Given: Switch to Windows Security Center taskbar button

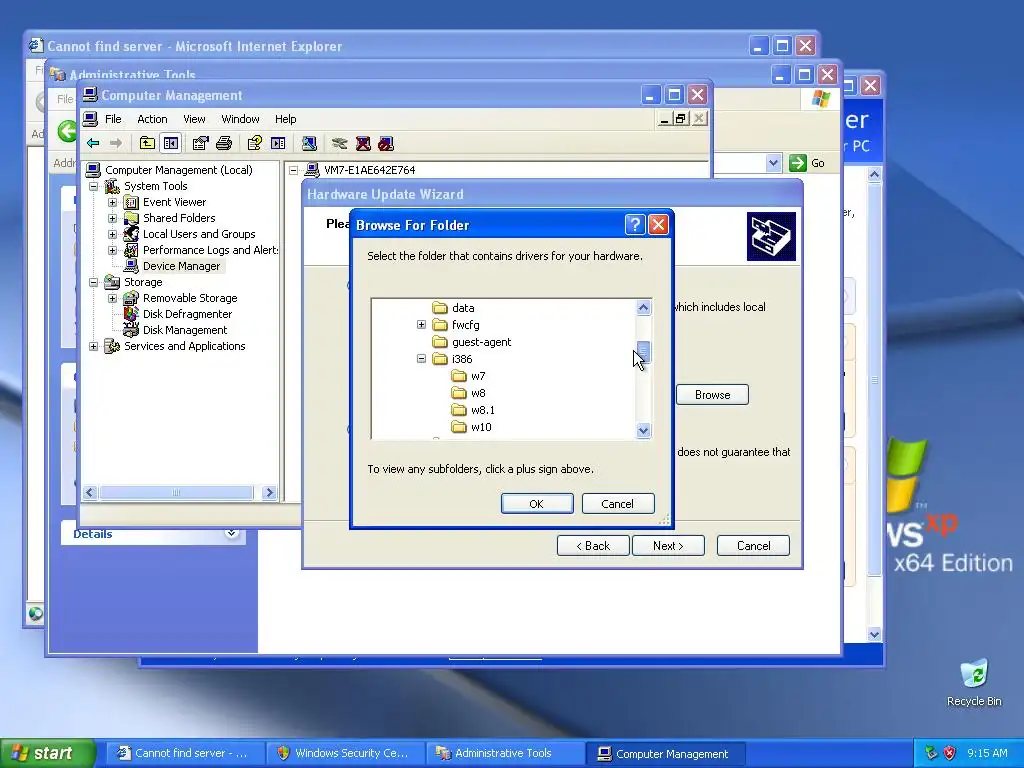Looking at the screenshot, I should (344, 753).
